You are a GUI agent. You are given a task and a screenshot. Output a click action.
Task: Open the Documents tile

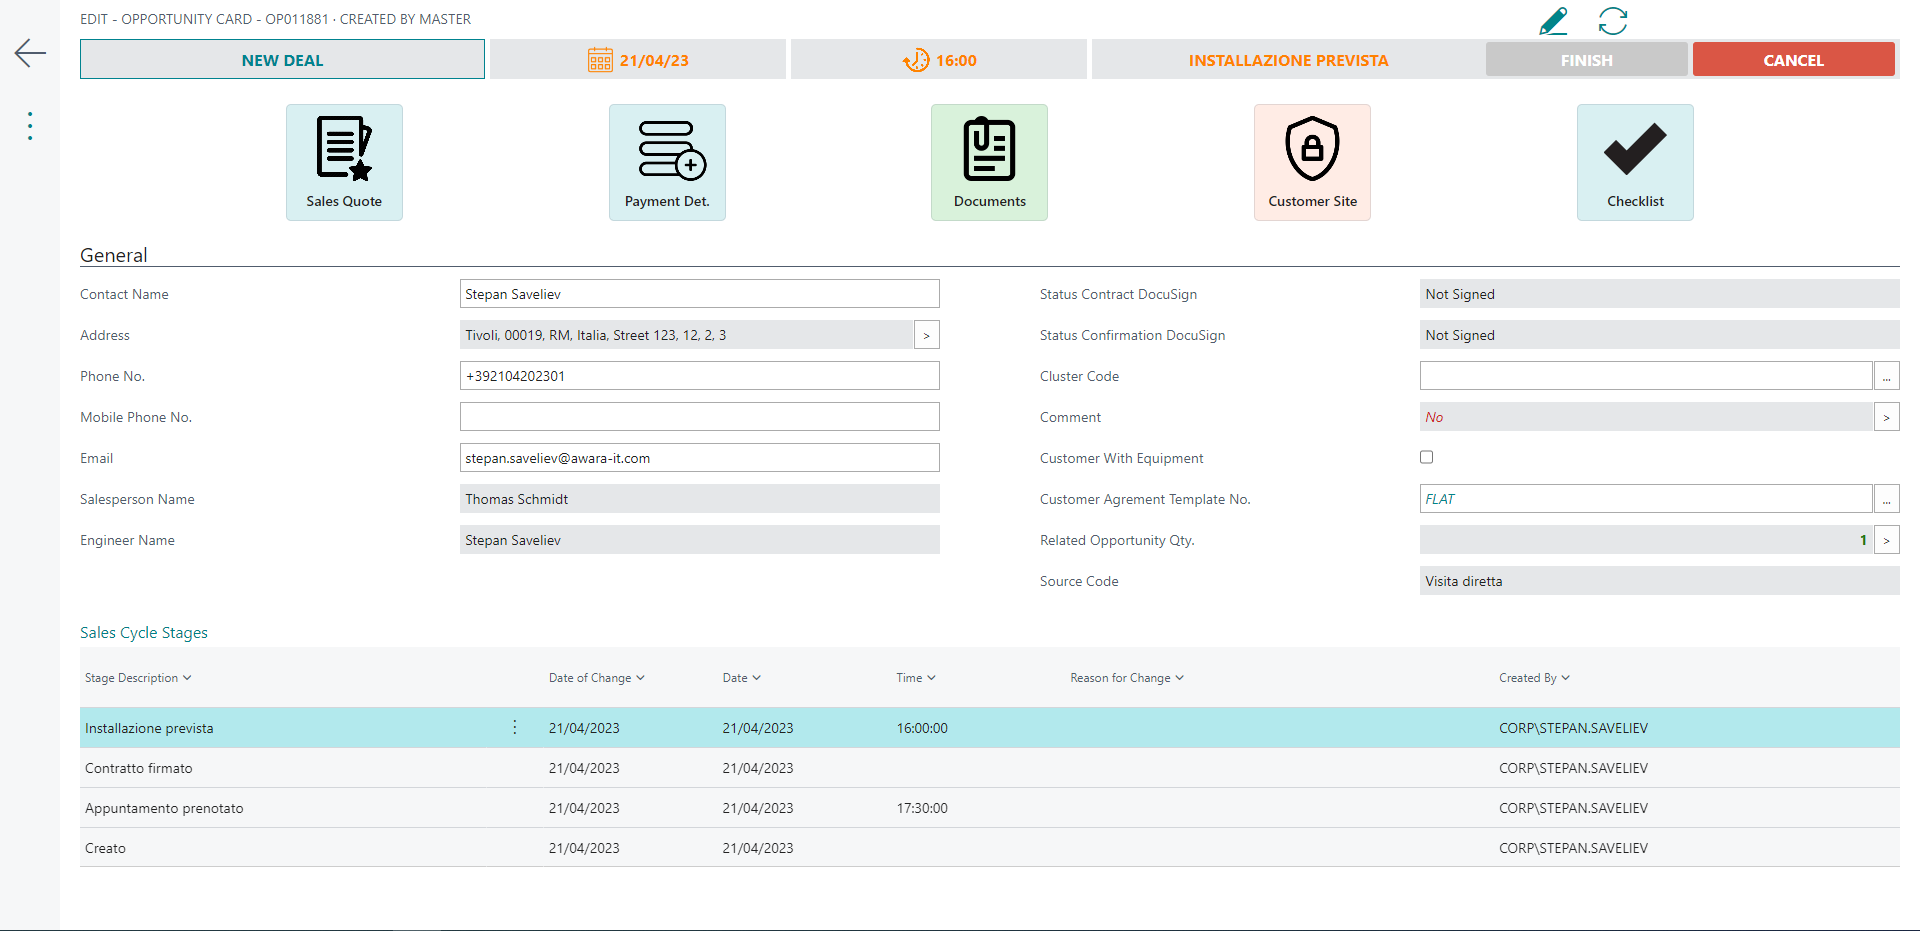pyautogui.click(x=989, y=162)
